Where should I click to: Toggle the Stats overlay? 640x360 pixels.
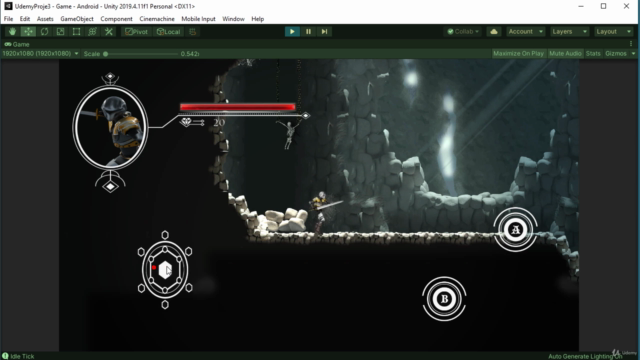(593, 53)
